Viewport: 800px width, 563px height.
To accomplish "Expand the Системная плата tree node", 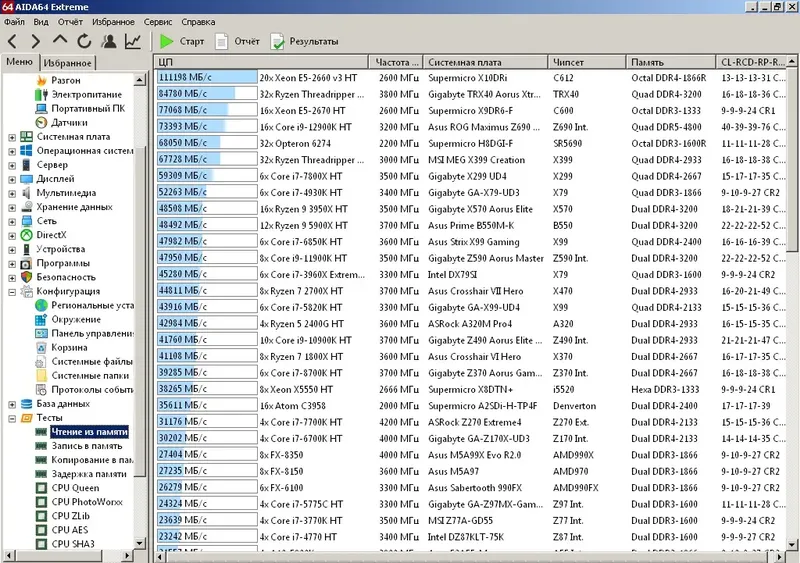I will pyautogui.click(x=12, y=137).
